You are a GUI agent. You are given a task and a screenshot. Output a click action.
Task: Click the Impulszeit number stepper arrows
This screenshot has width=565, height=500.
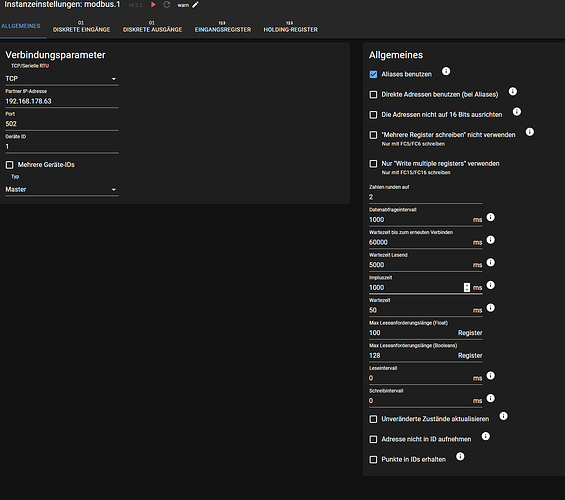(x=467, y=287)
